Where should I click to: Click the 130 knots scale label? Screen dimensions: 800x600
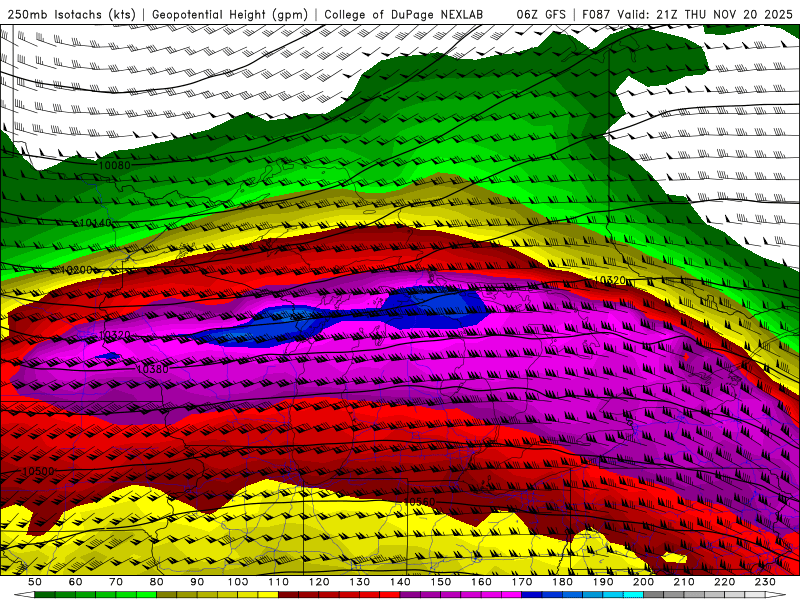point(360,582)
